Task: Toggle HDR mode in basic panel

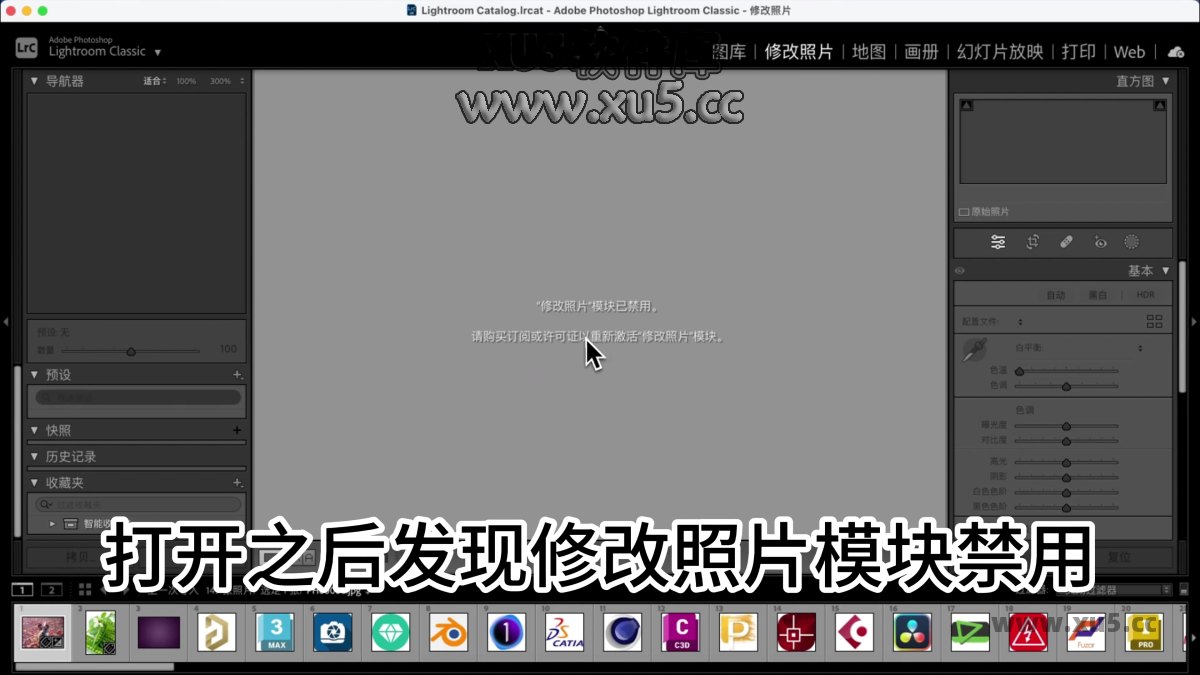Action: pyautogui.click(x=1145, y=295)
